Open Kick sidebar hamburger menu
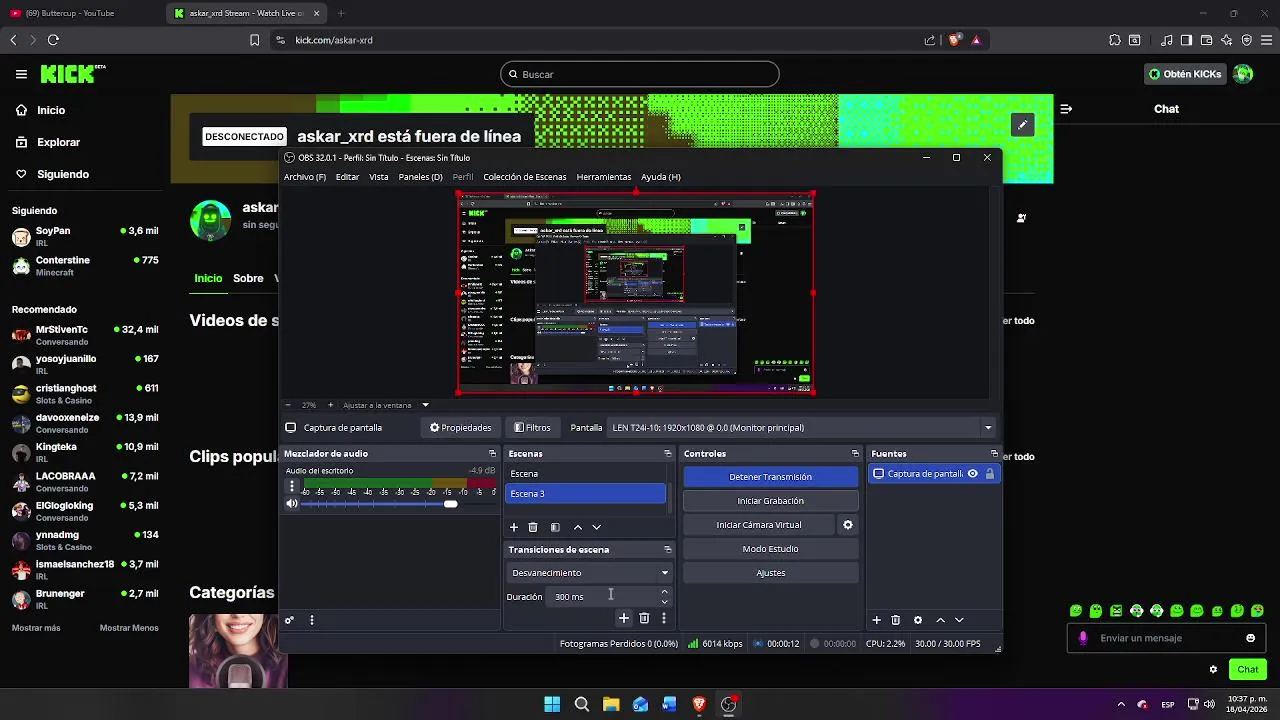 point(21,74)
